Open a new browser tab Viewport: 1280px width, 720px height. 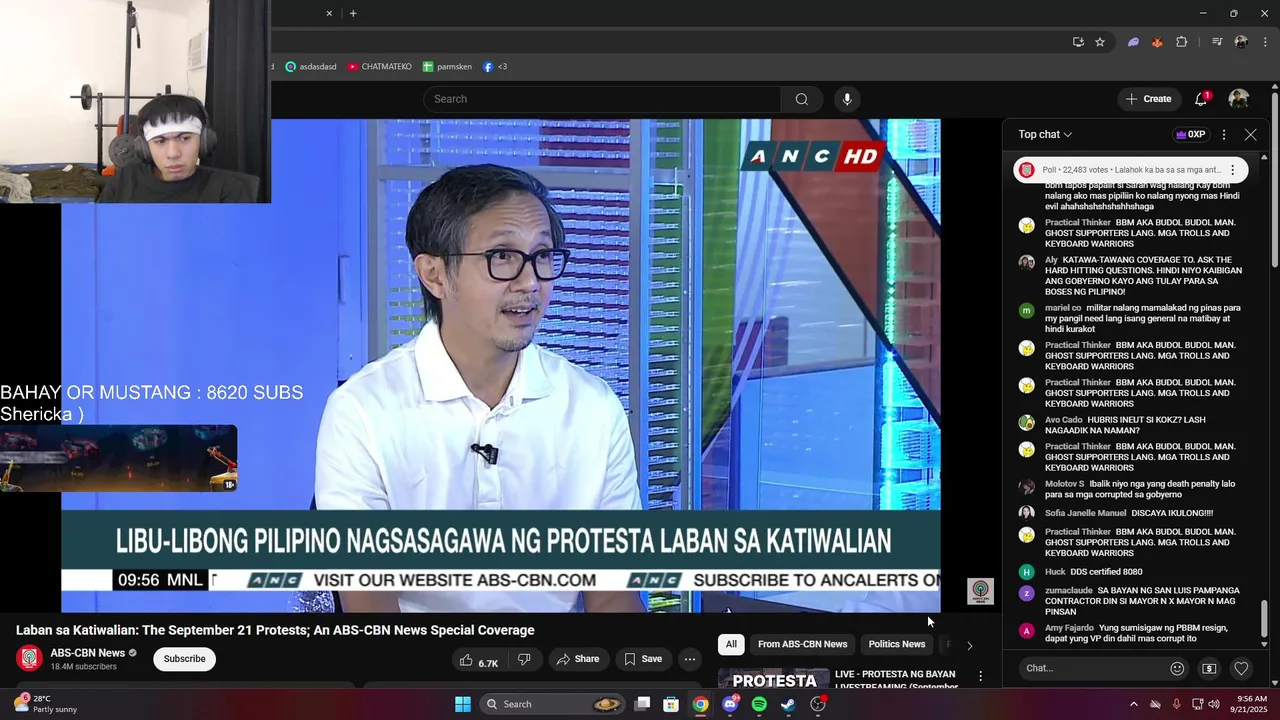(x=353, y=13)
